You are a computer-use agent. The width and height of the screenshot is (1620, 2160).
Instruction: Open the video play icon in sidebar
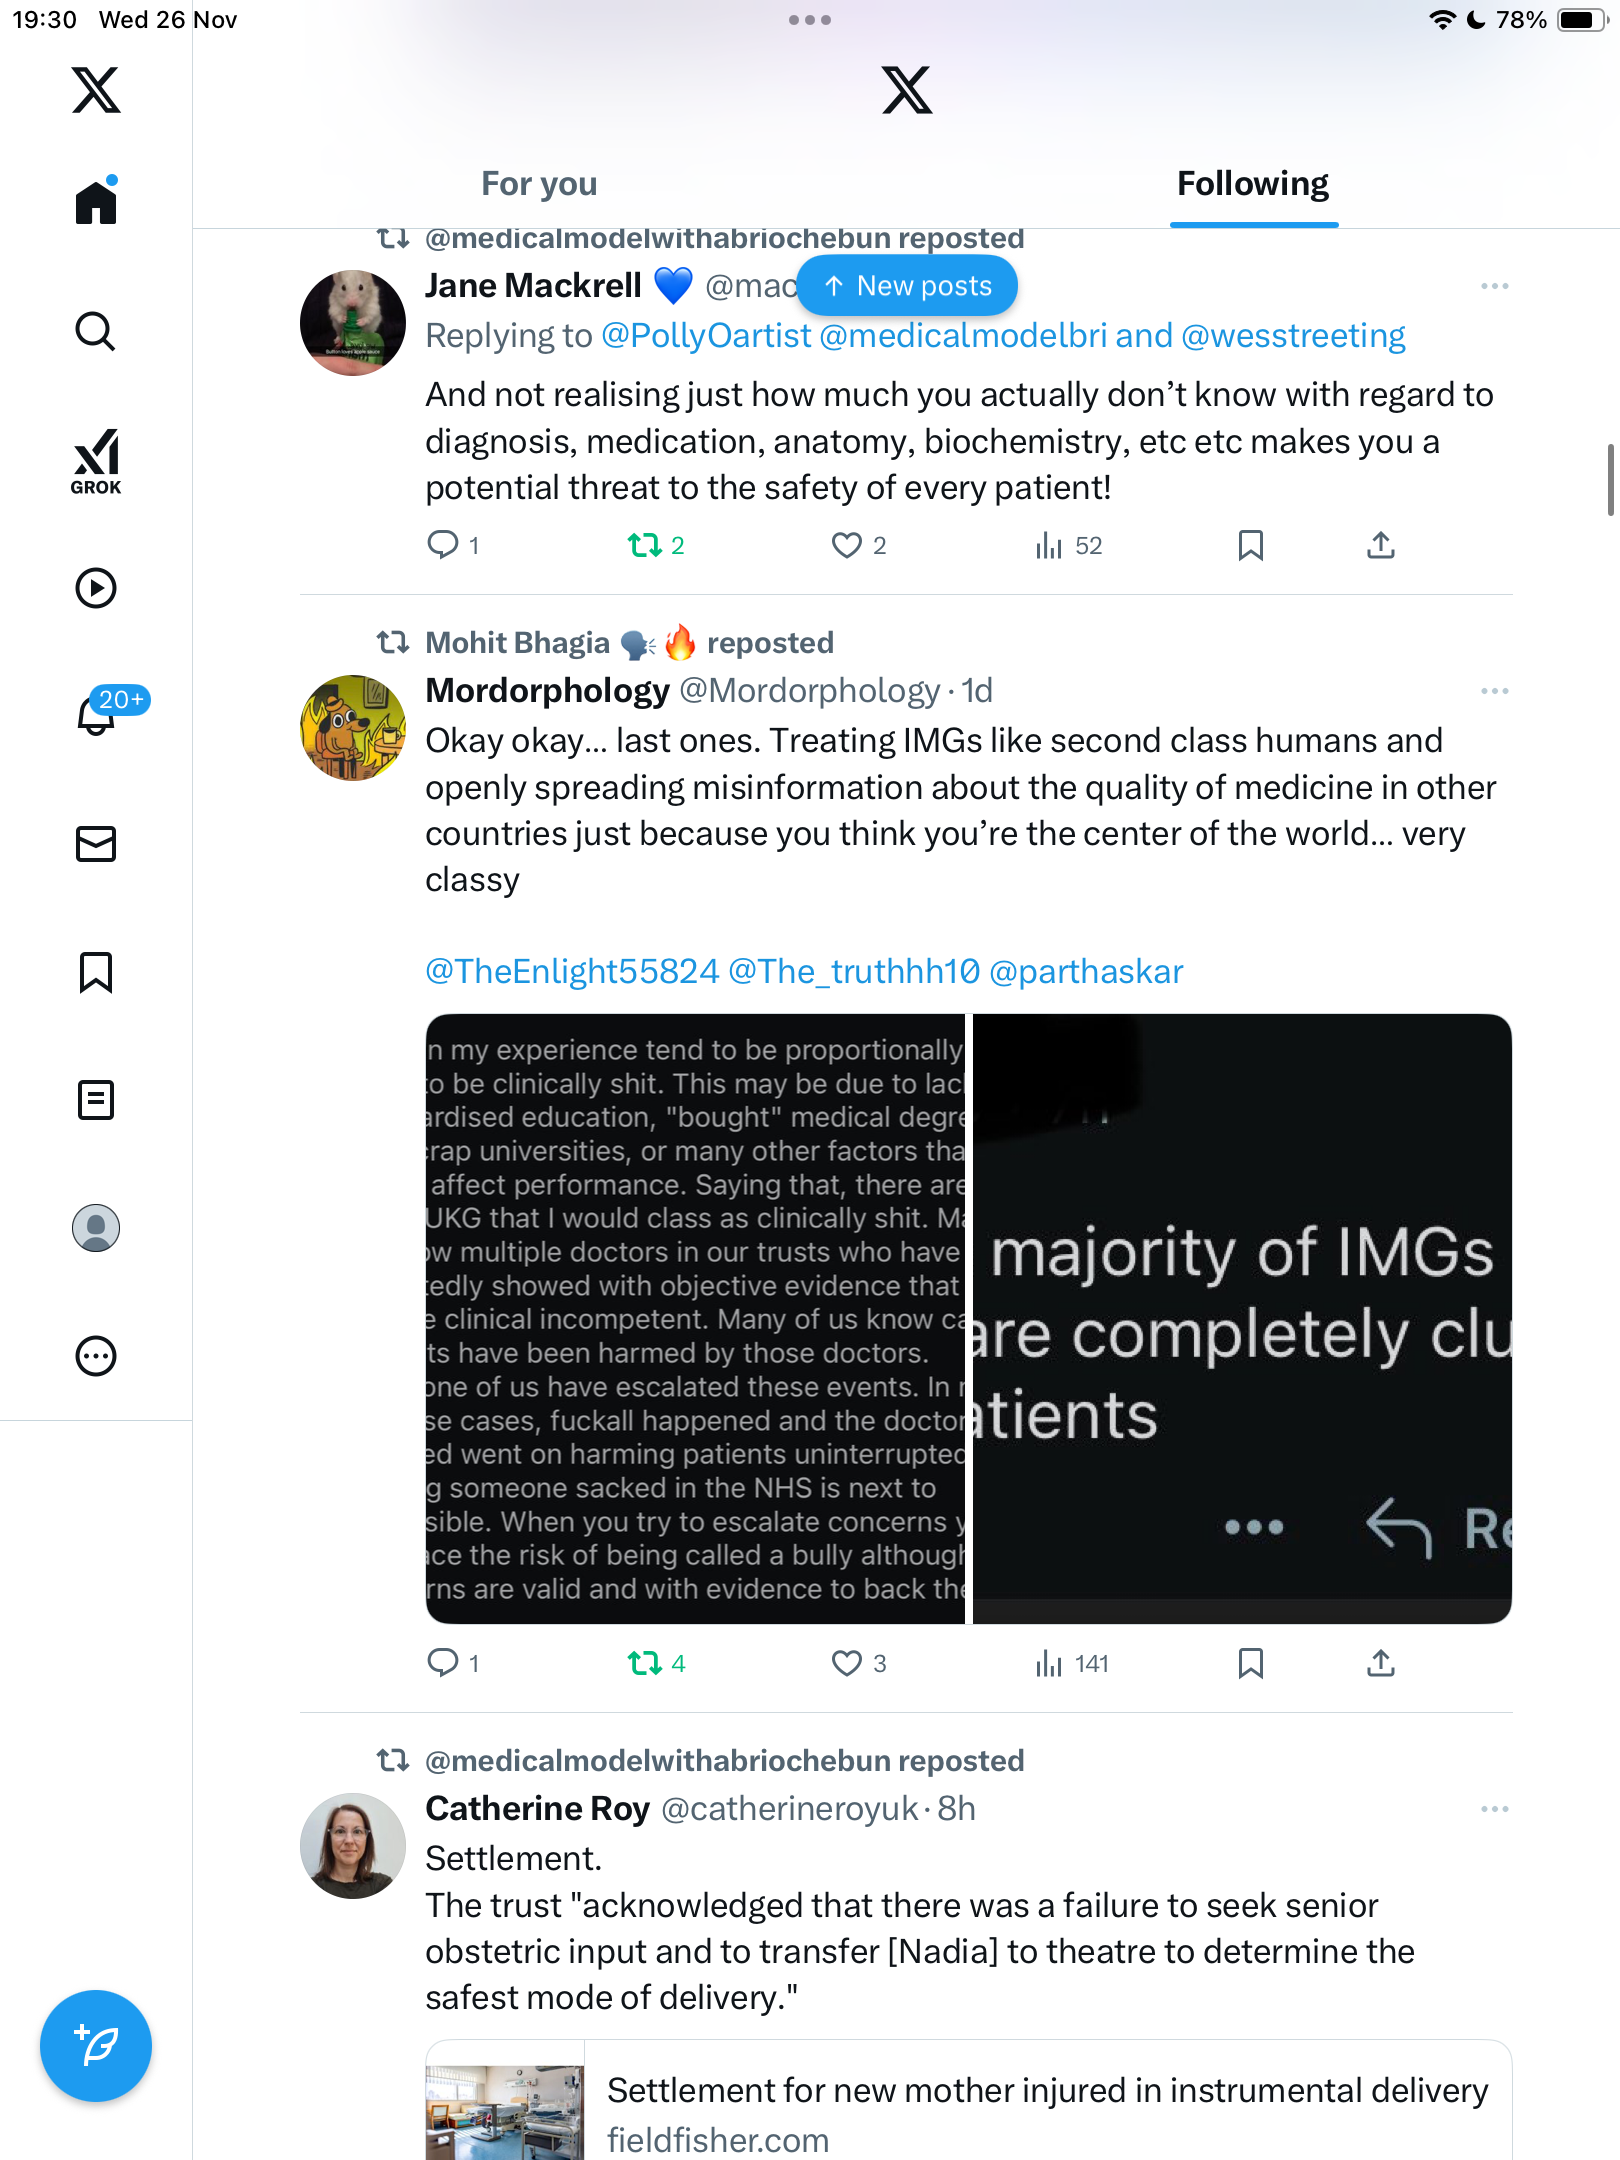click(96, 588)
